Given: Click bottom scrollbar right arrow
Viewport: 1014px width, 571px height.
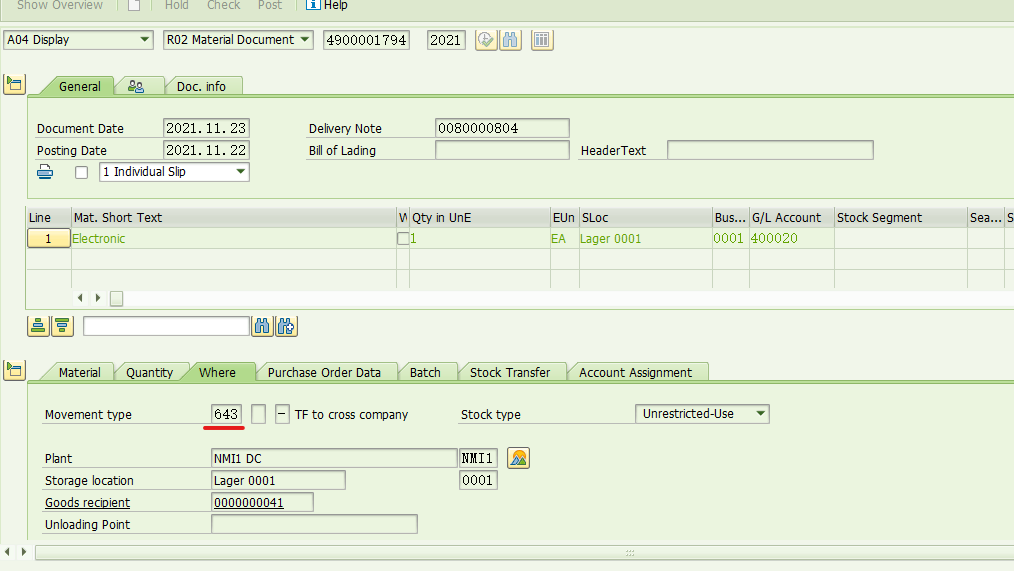Looking at the screenshot, I should tap(24, 552).
